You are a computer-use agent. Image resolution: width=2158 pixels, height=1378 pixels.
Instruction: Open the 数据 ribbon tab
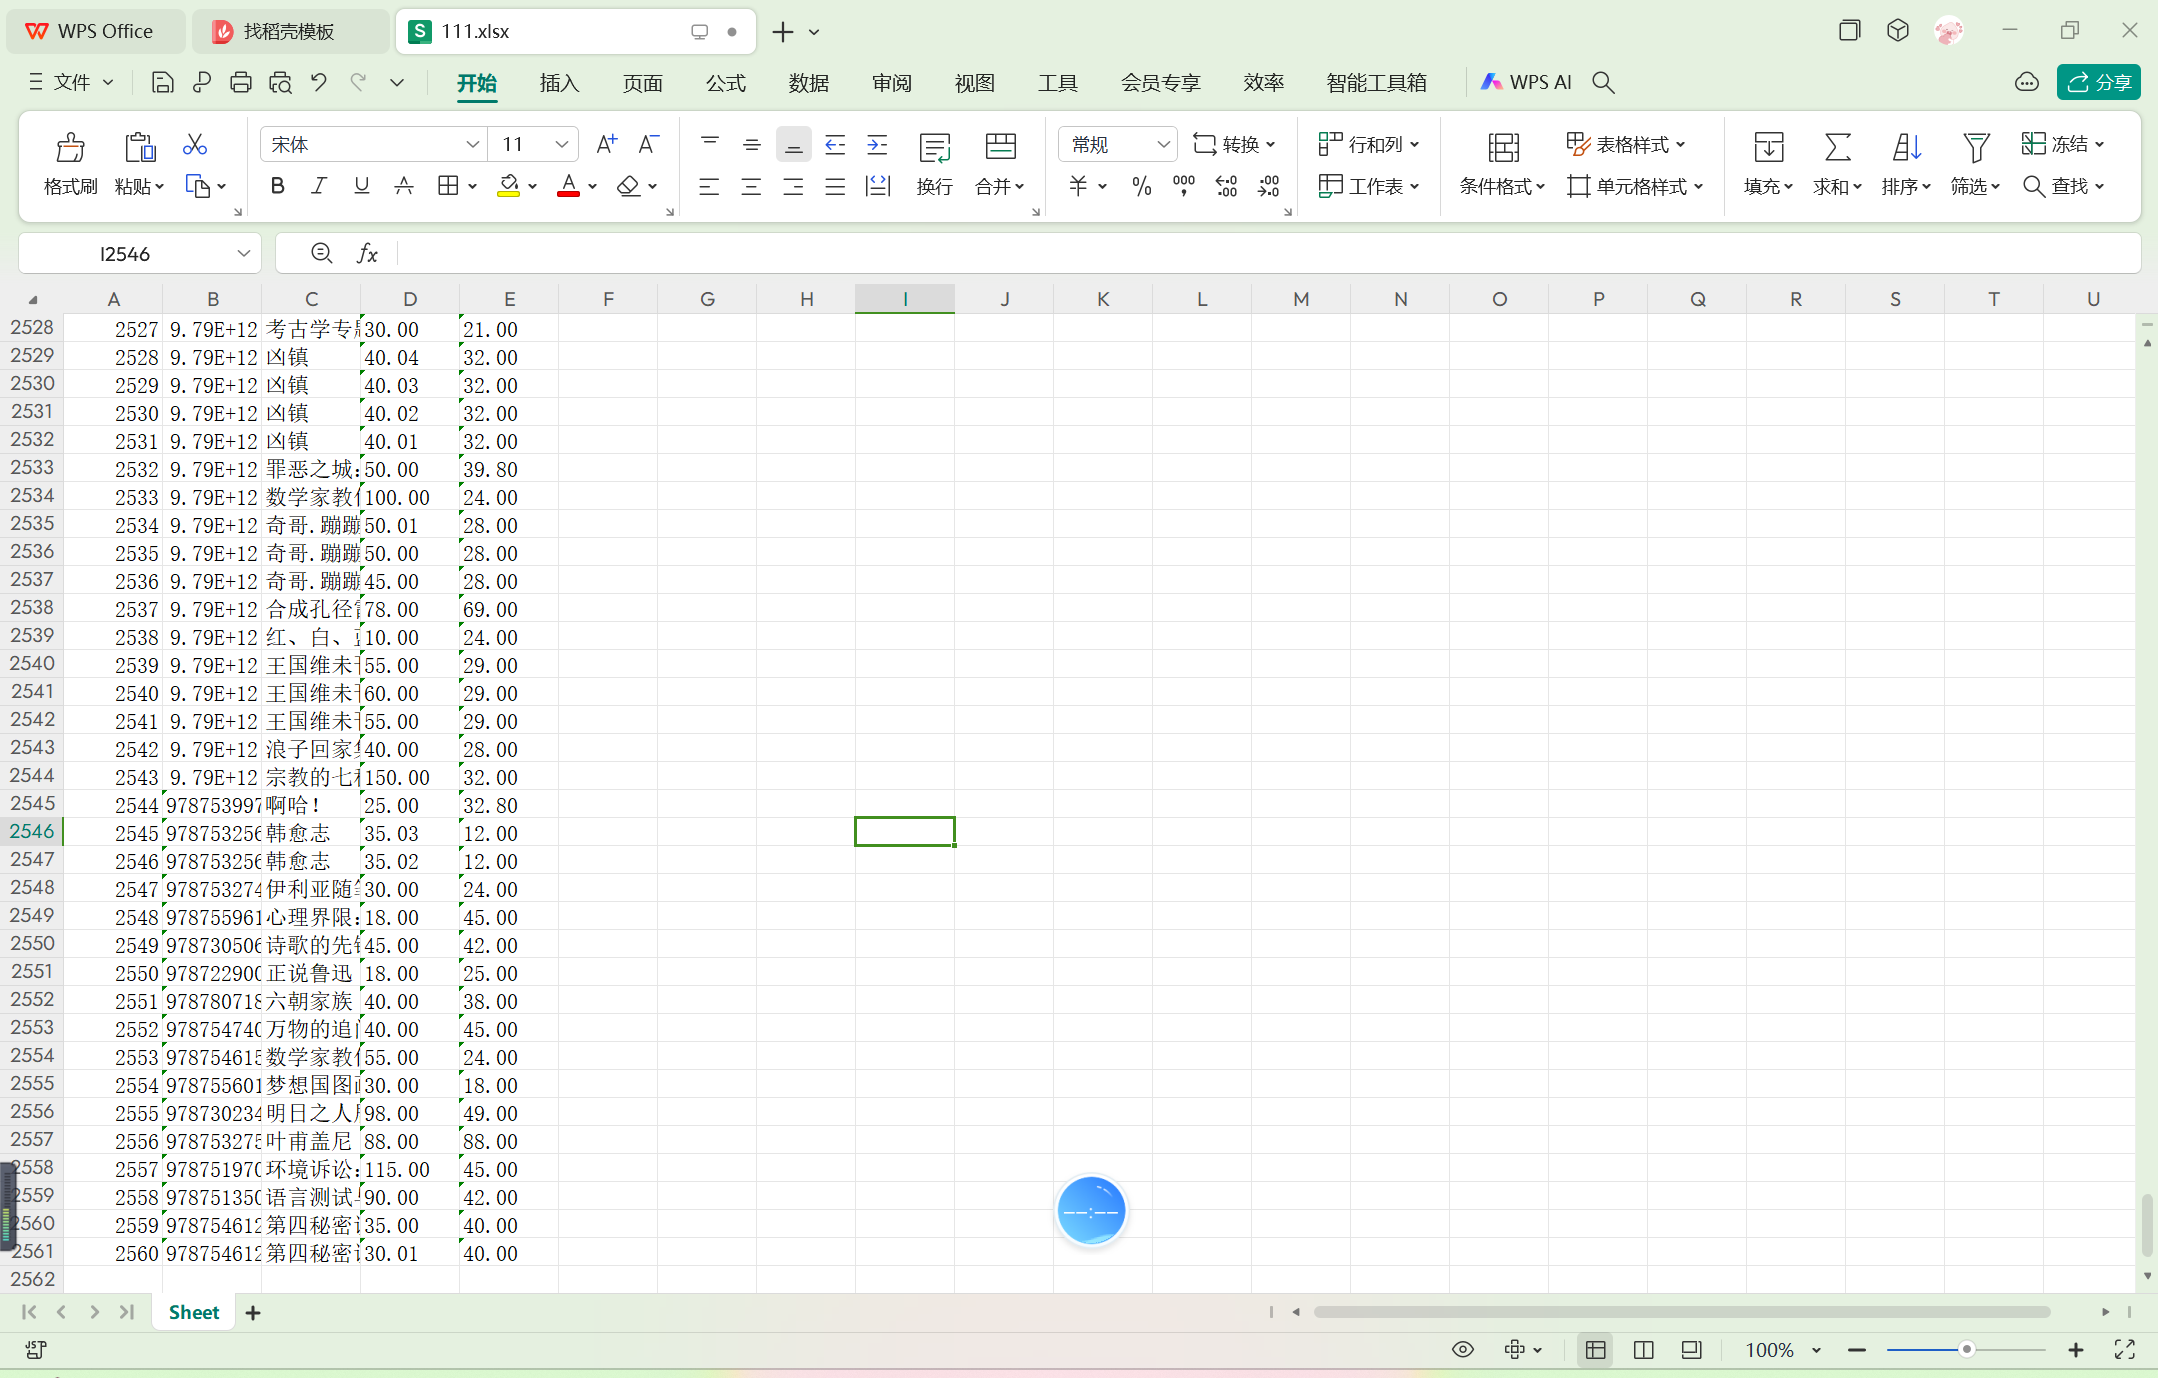(x=808, y=83)
